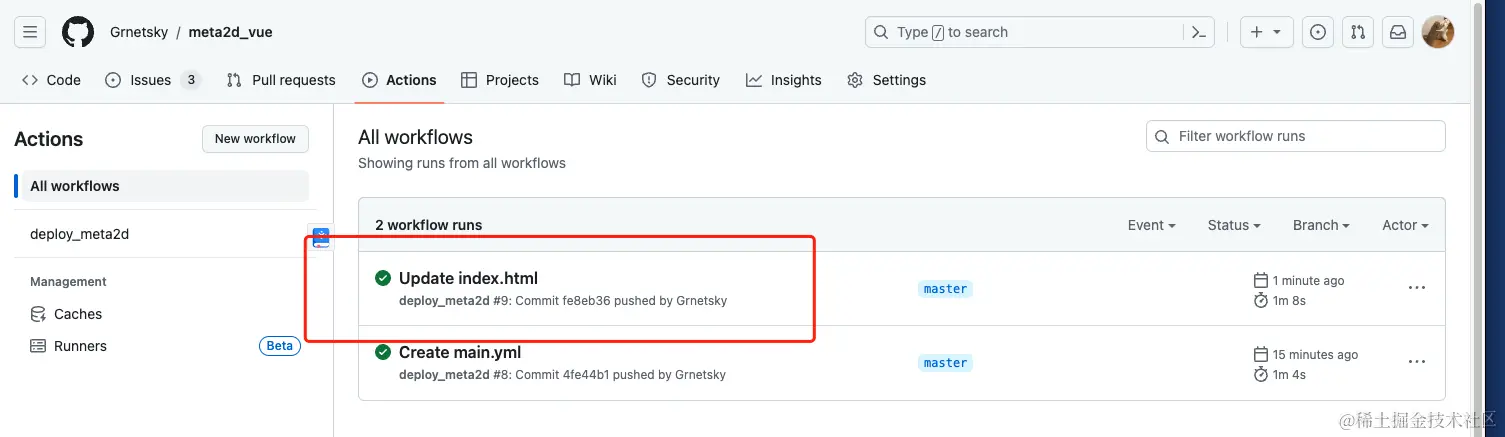Screen dimensions: 1505x437
Task: Open the hamburger navigation menu
Action: pyautogui.click(x=30, y=32)
